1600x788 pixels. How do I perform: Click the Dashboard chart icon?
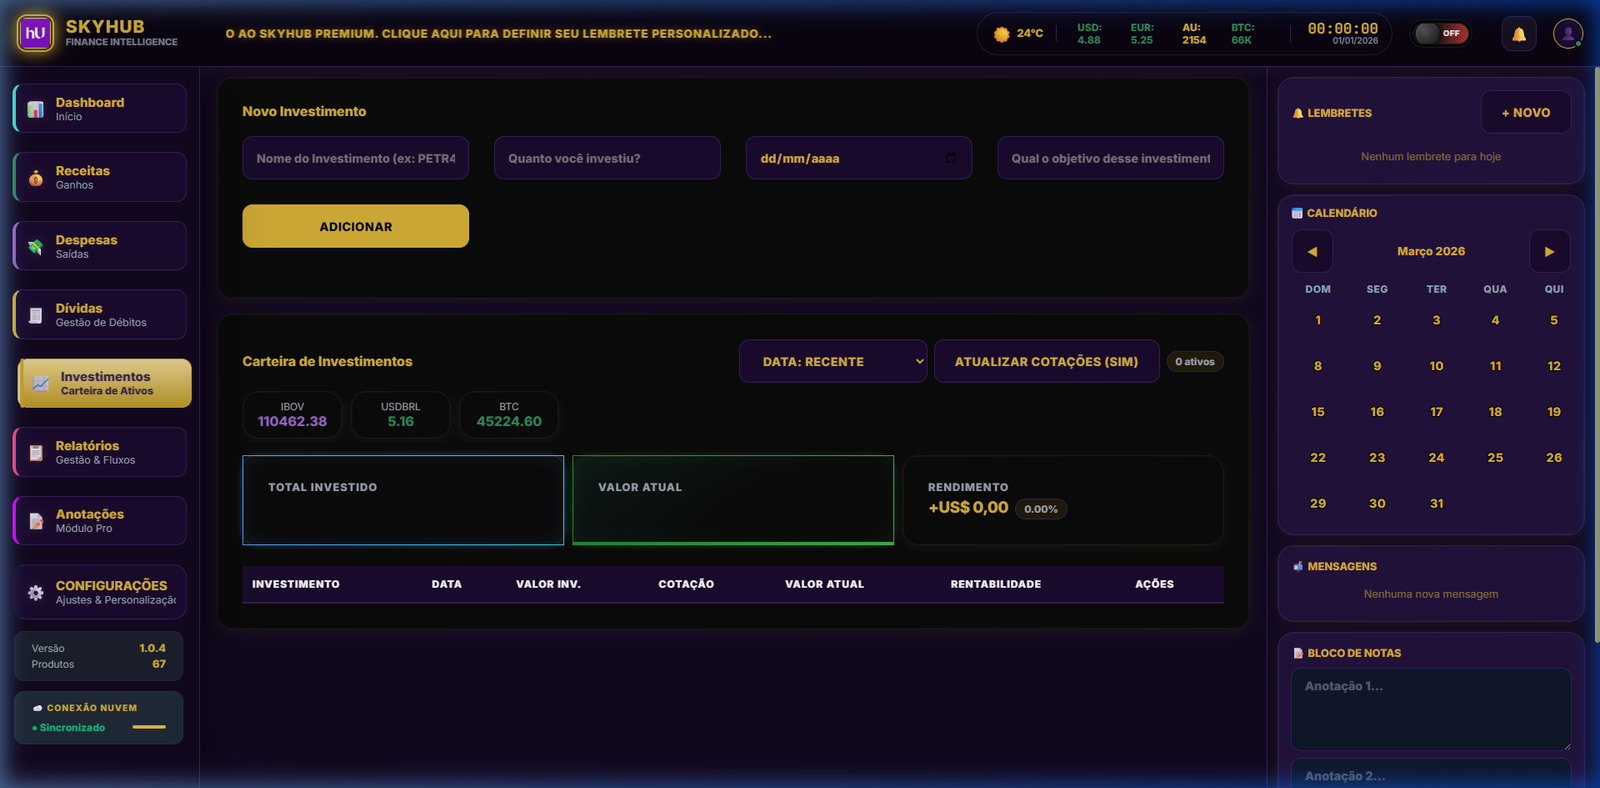click(36, 109)
